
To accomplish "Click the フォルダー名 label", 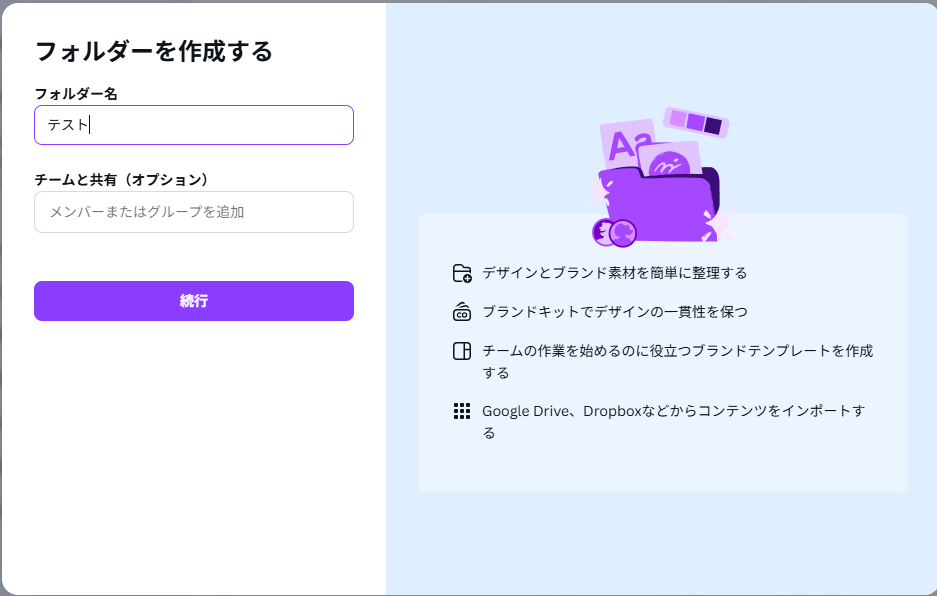I will (76, 93).
